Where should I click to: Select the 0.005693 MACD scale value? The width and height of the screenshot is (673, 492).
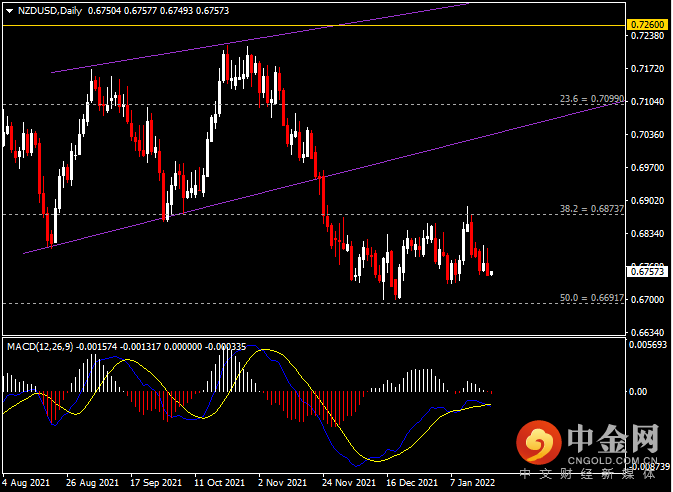[646, 345]
